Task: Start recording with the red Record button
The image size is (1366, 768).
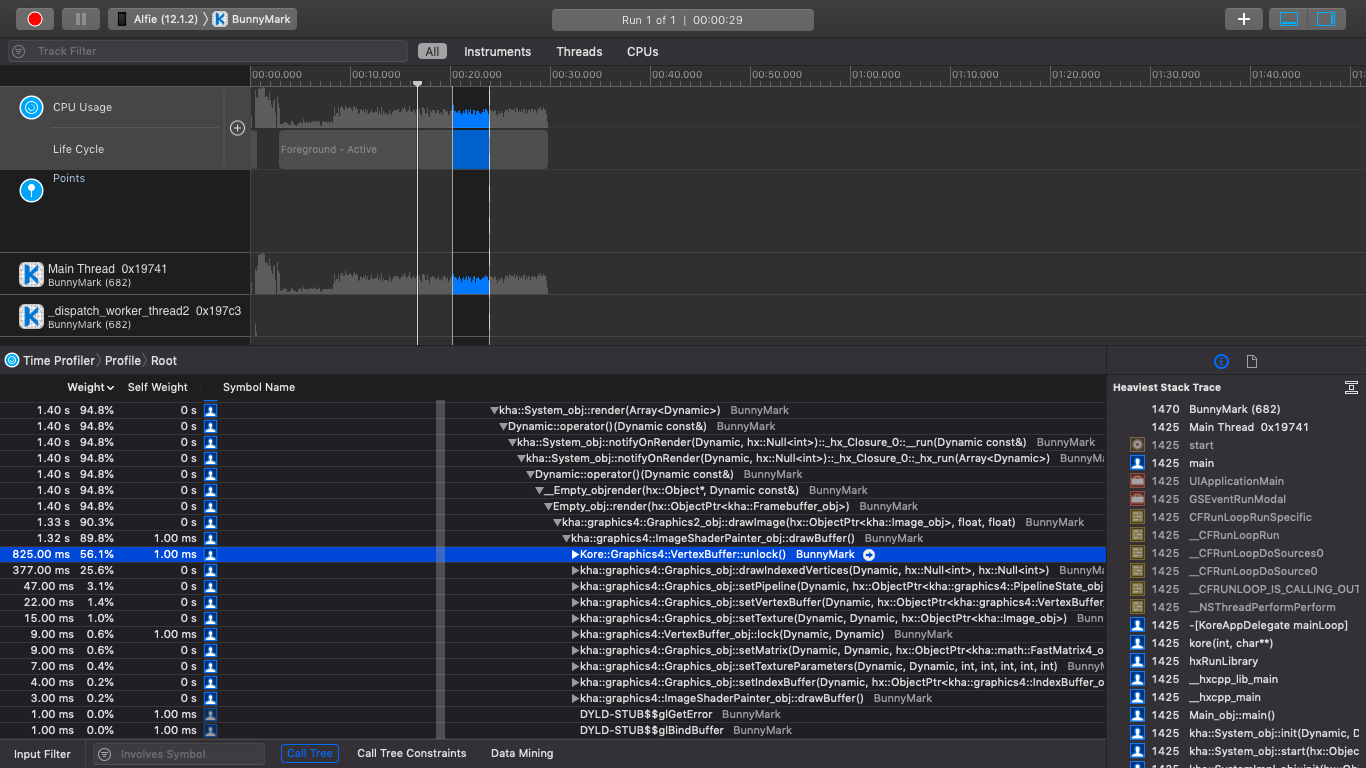Action: click(35, 19)
